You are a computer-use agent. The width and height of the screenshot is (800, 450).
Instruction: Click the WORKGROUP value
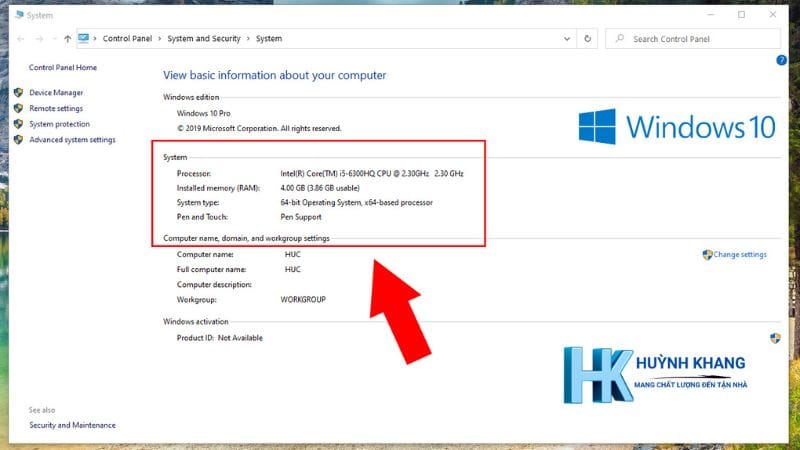click(x=303, y=299)
